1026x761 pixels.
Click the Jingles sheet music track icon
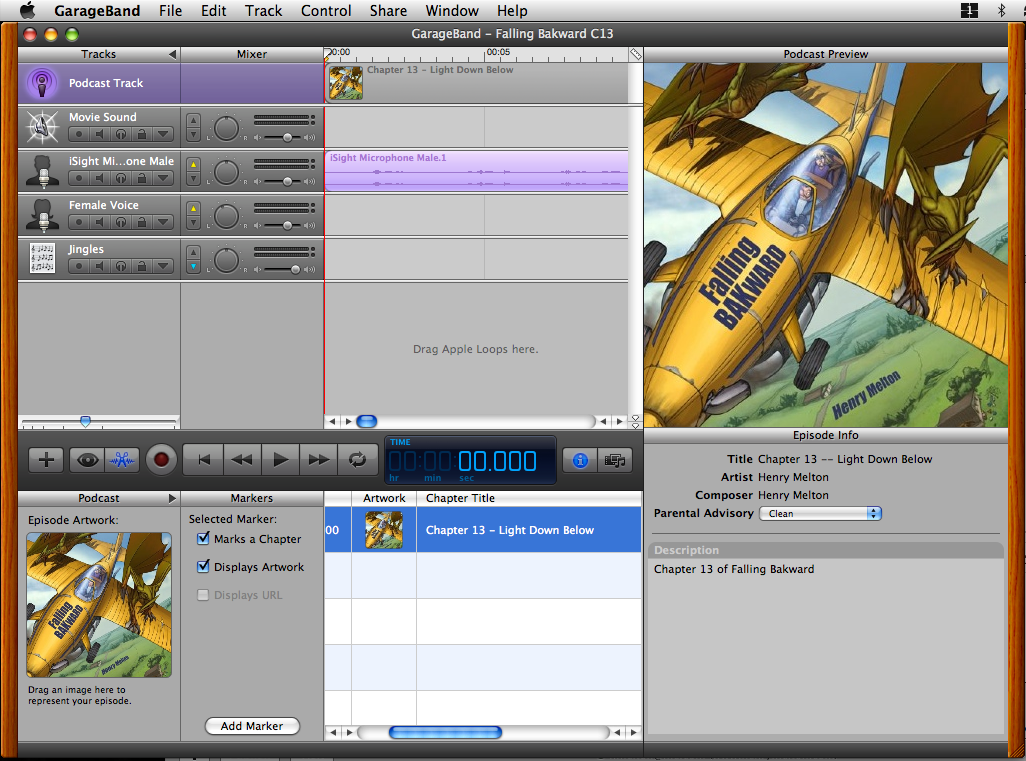tap(42, 258)
